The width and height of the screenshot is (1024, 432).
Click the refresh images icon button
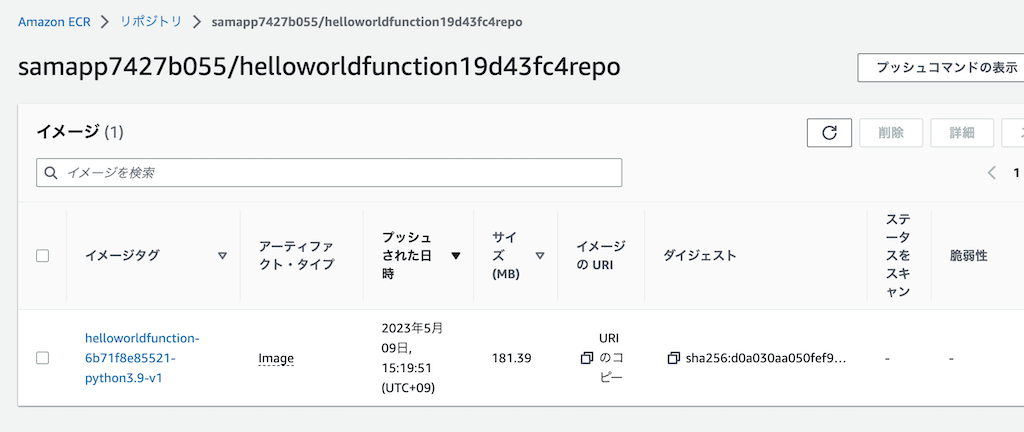pos(829,132)
